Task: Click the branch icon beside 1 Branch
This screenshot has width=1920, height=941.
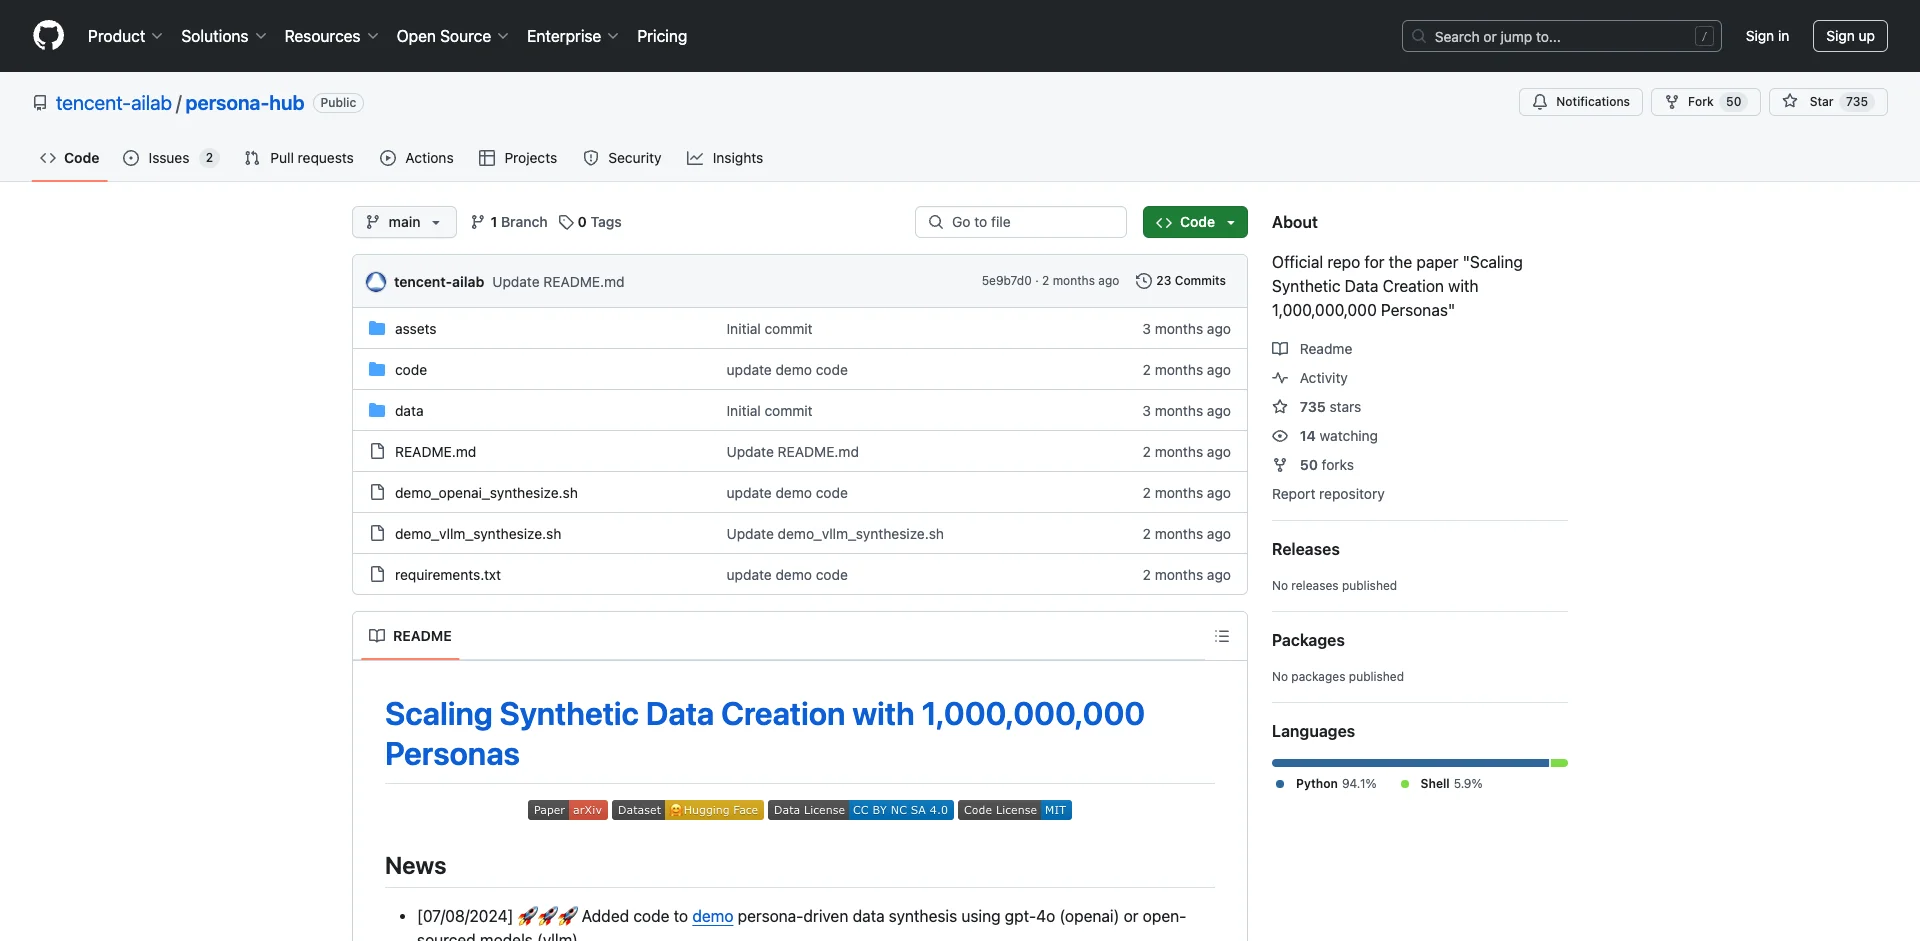Action: coord(478,222)
